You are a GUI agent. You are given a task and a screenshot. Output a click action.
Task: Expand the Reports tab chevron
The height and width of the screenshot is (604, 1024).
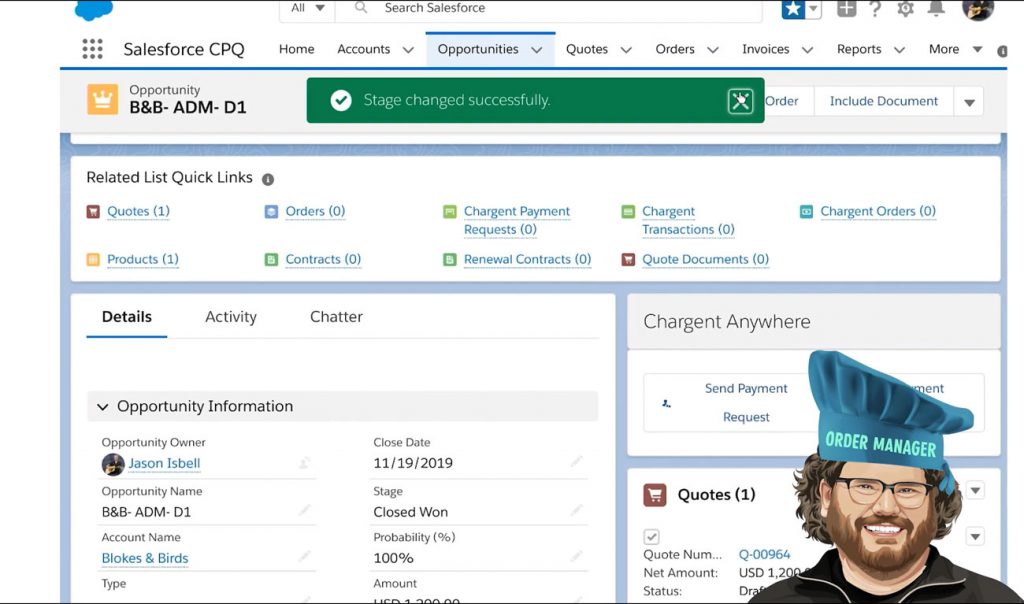pos(899,50)
